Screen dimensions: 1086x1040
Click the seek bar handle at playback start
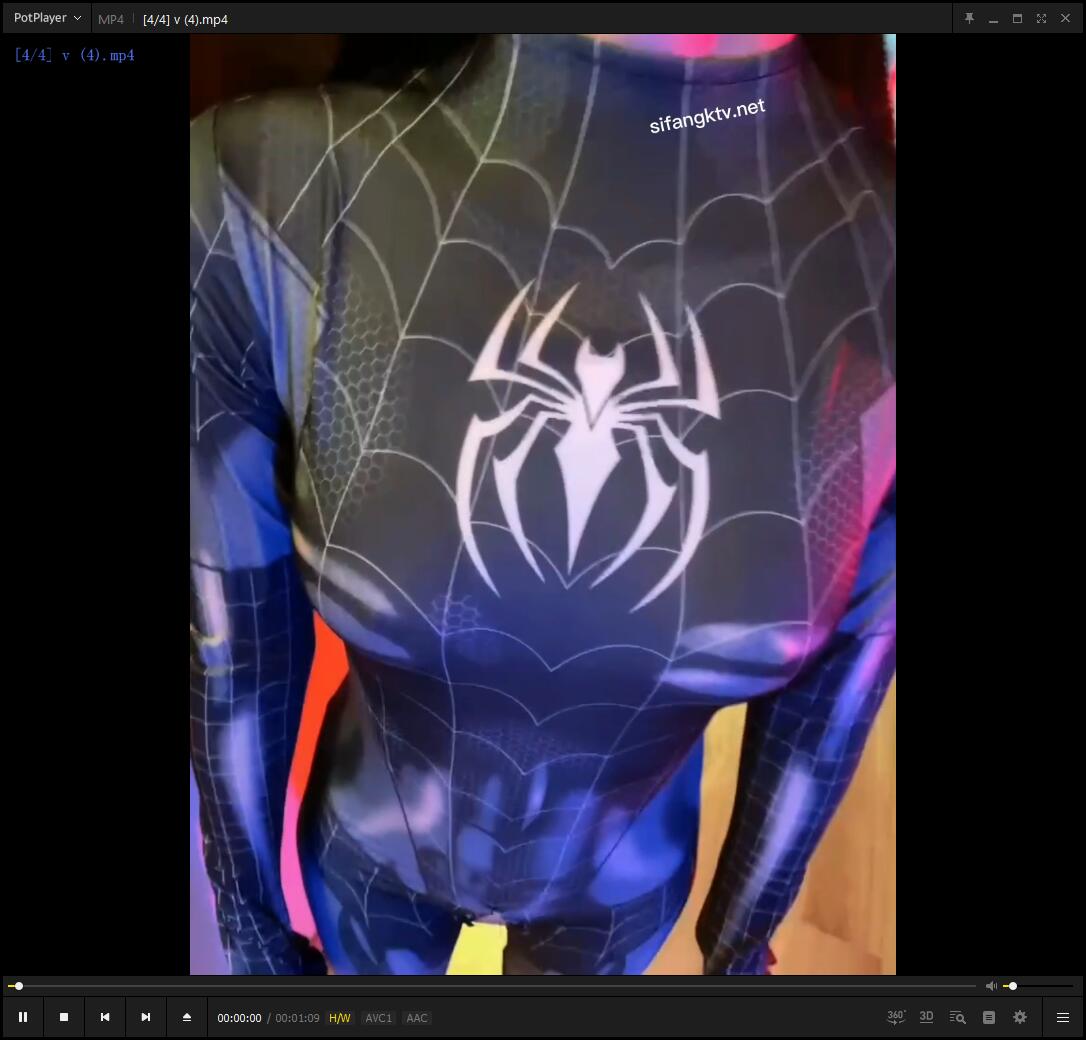tap(19, 986)
